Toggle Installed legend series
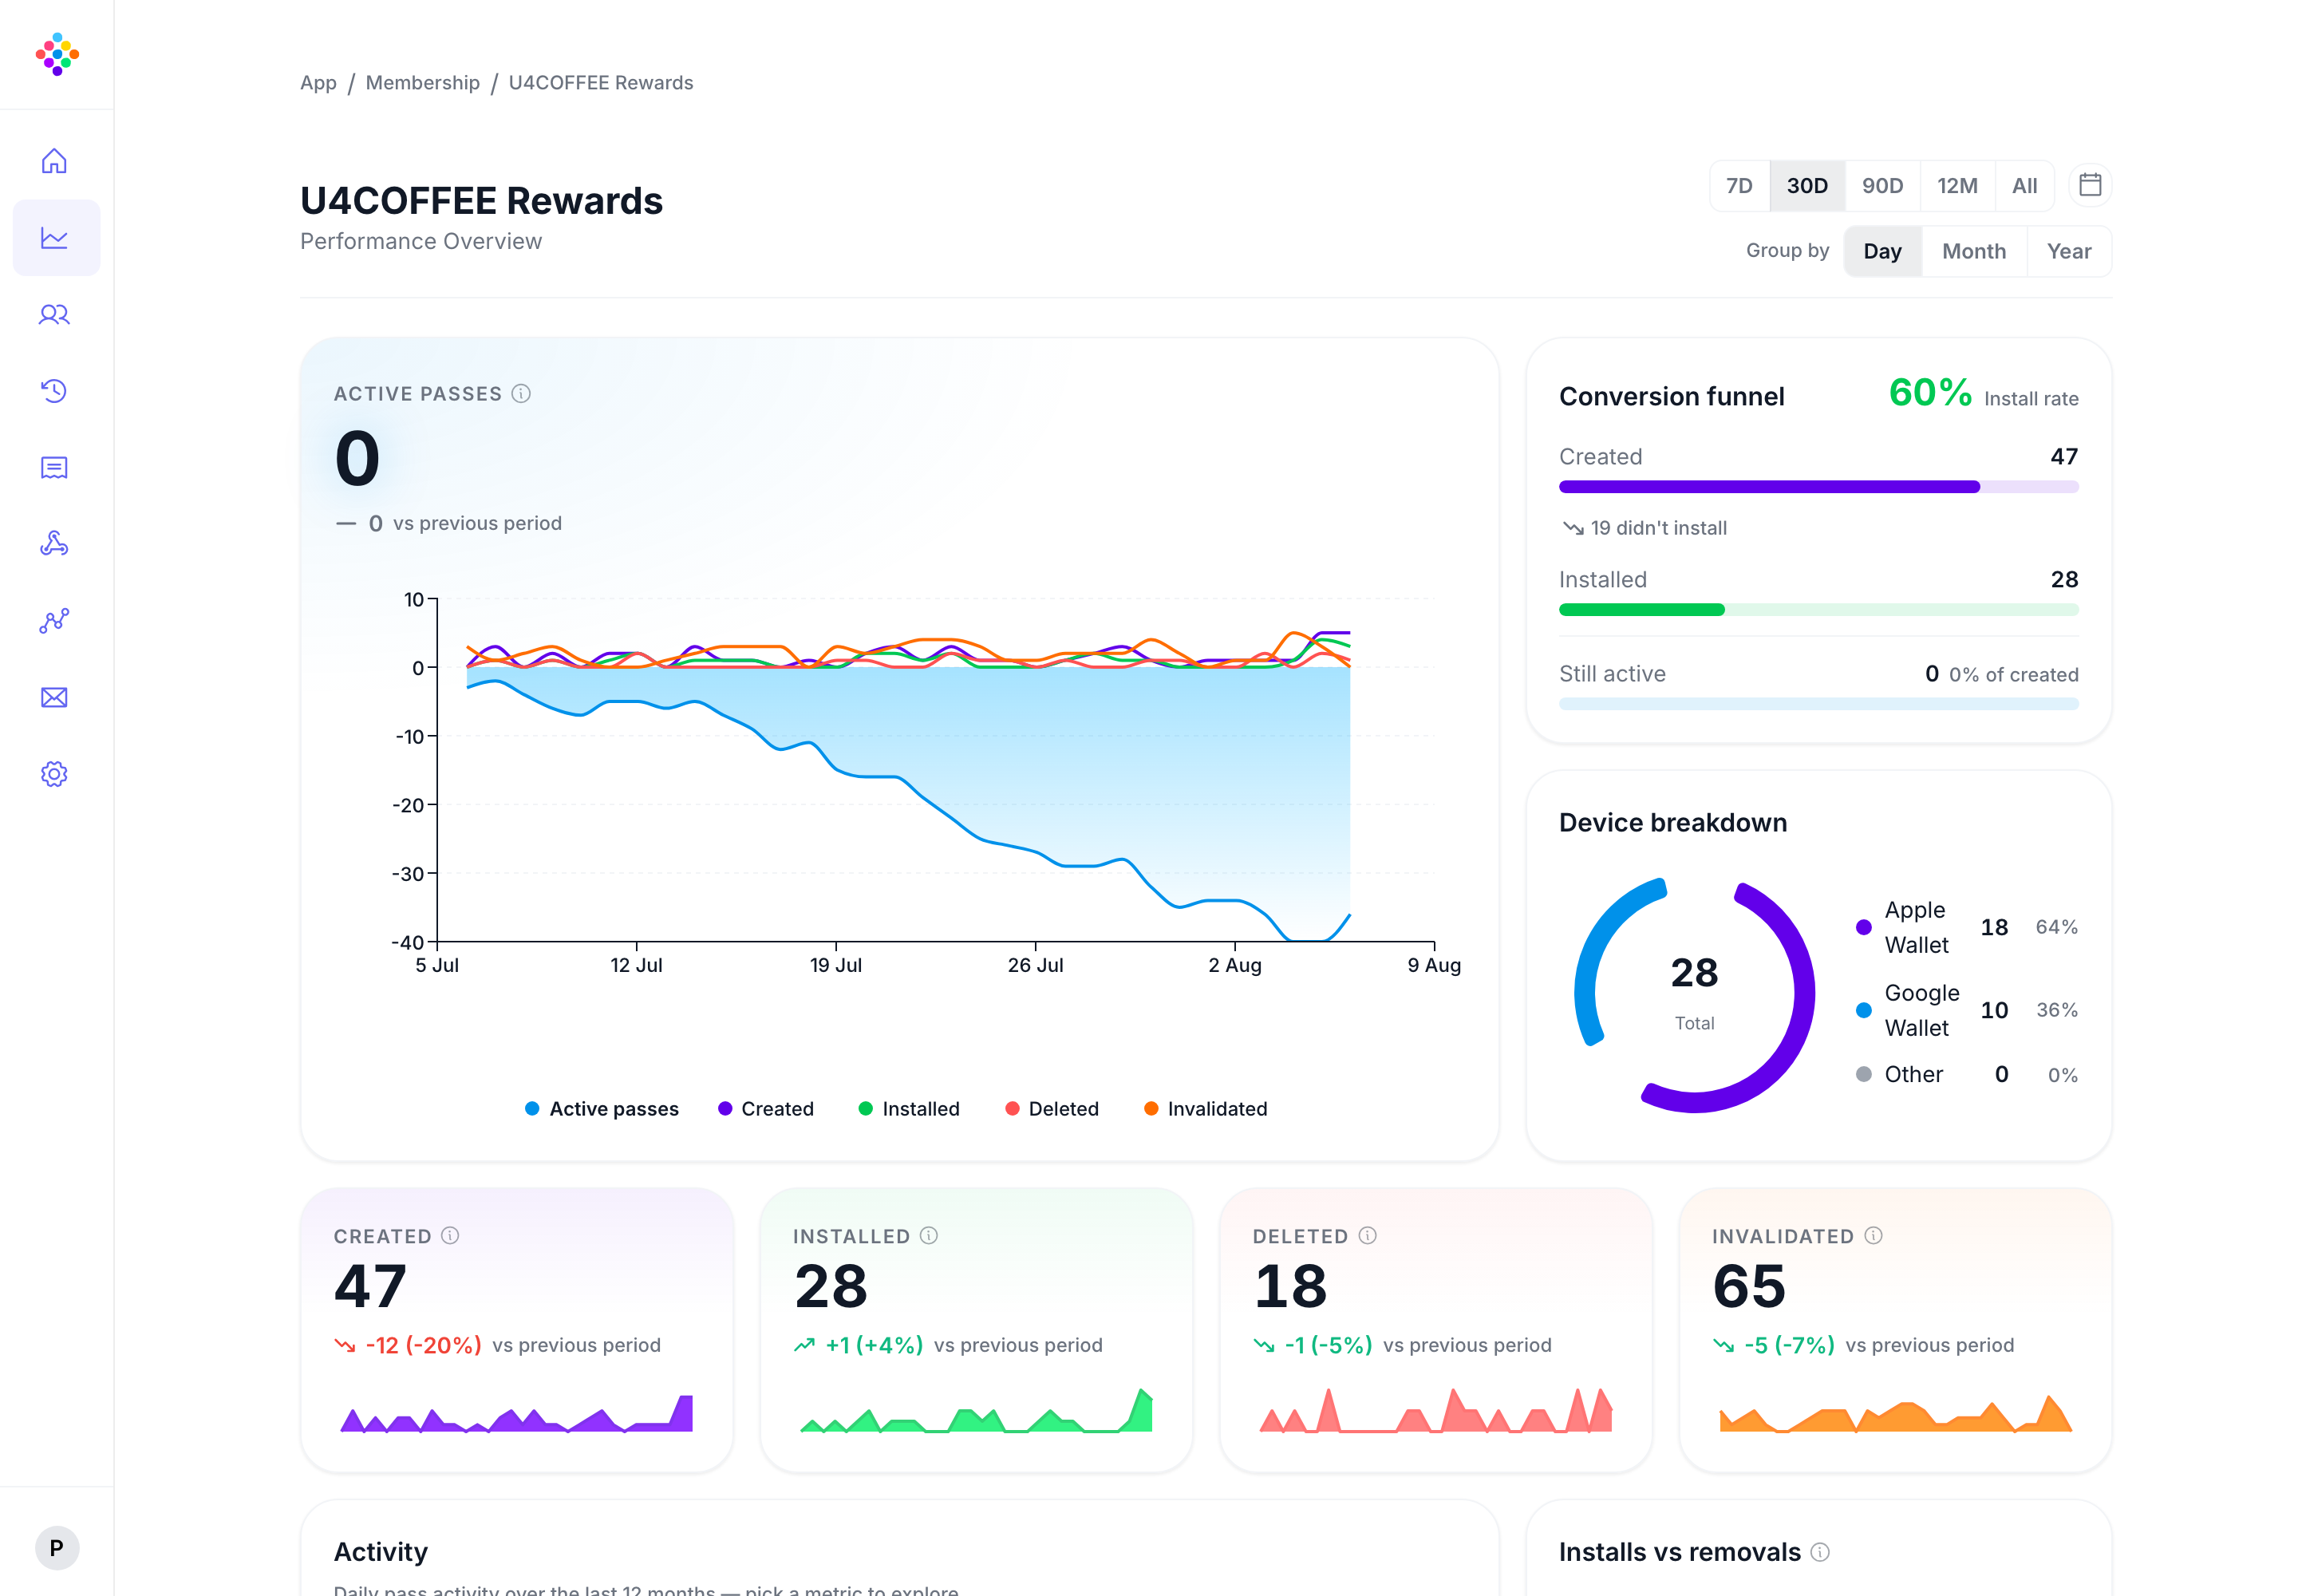This screenshot has height=1596, width=2298. click(908, 1108)
